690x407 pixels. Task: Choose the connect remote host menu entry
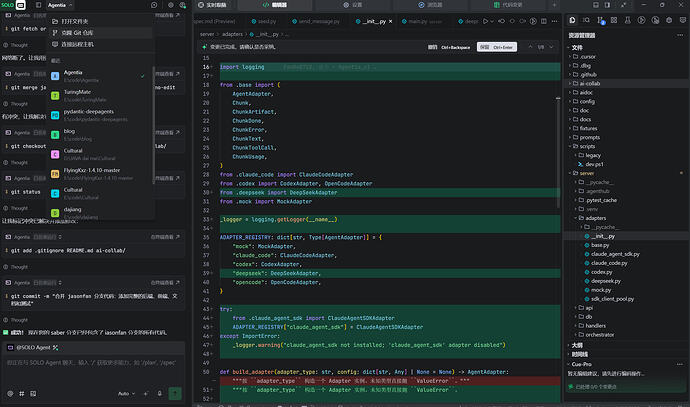coord(100,44)
